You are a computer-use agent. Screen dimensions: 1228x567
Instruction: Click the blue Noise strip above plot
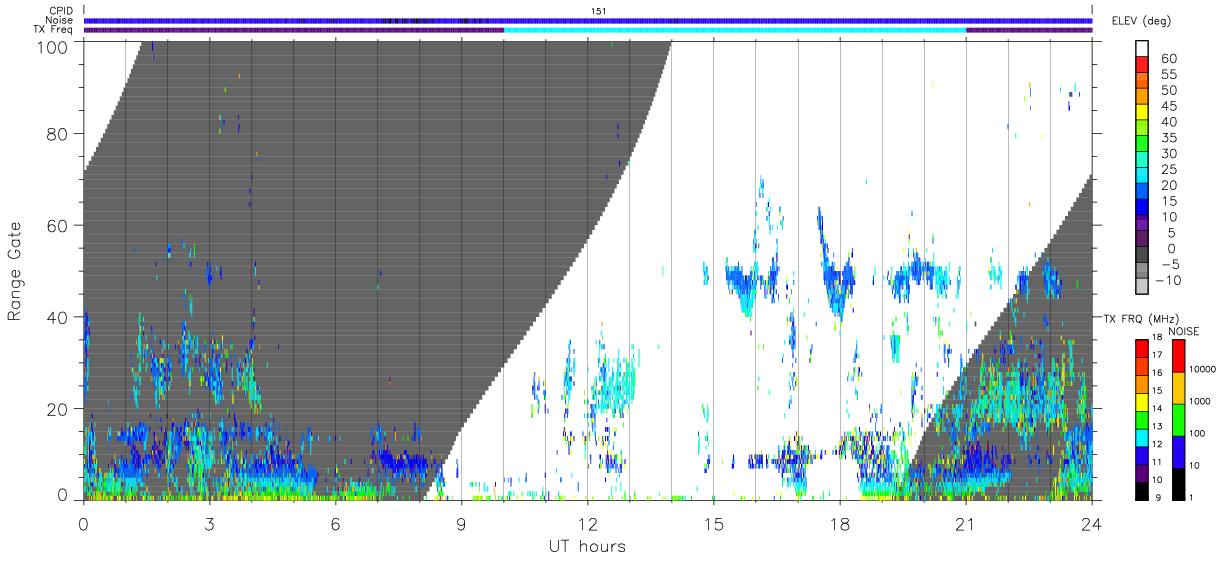(x=588, y=20)
